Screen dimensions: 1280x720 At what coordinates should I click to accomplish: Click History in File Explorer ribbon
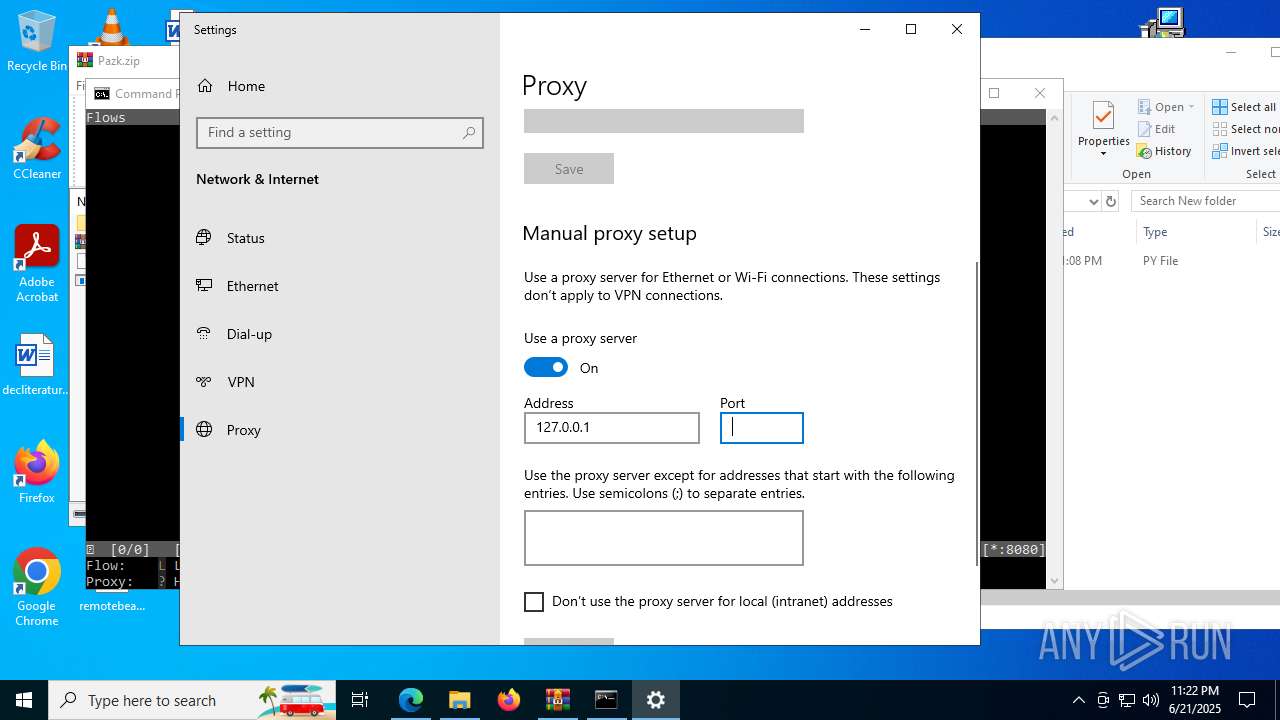(1164, 151)
